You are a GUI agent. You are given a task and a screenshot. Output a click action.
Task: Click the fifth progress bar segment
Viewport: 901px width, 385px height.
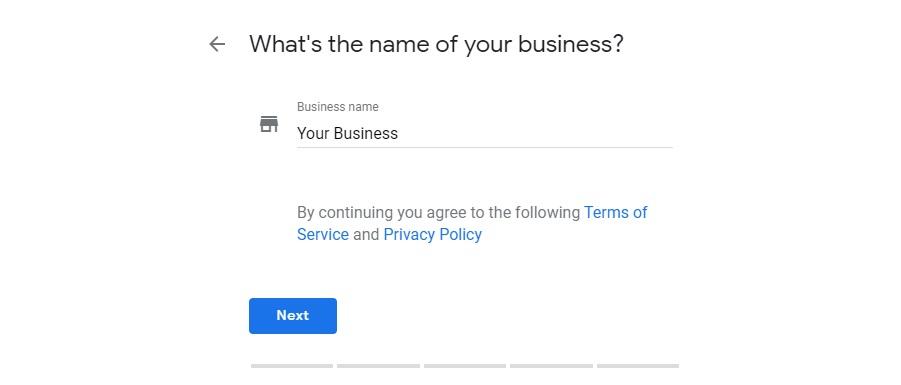[x=638, y=366]
